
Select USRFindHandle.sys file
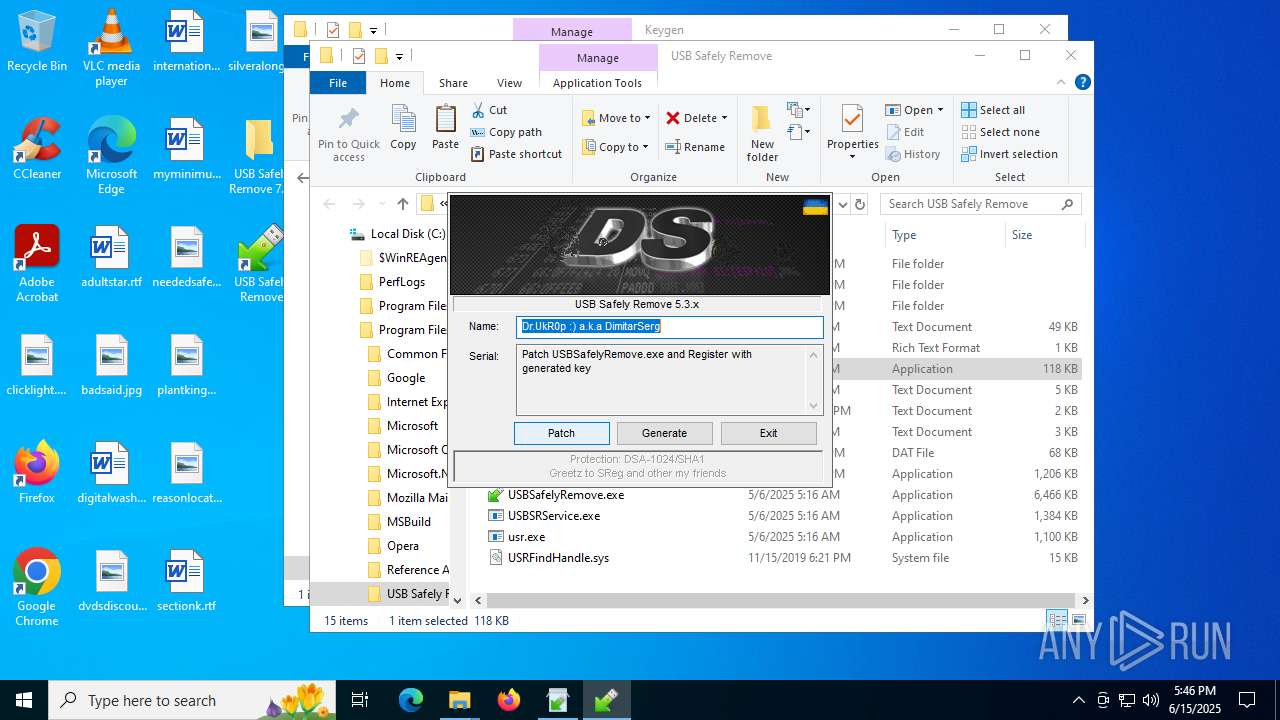[x=558, y=558]
